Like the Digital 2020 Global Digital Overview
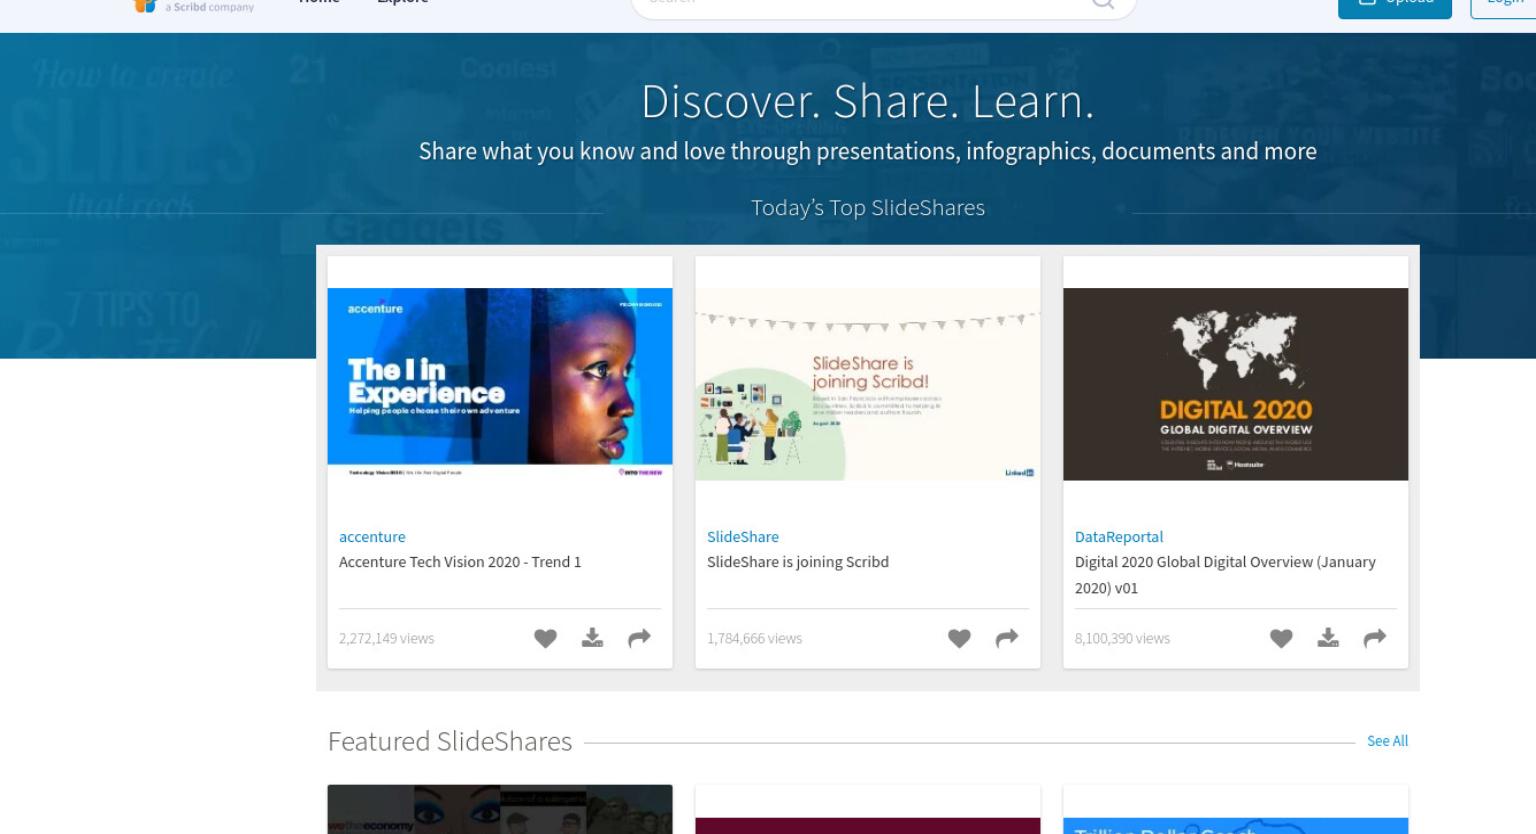This screenshot has height=834, width=1536. point(1281,638)
